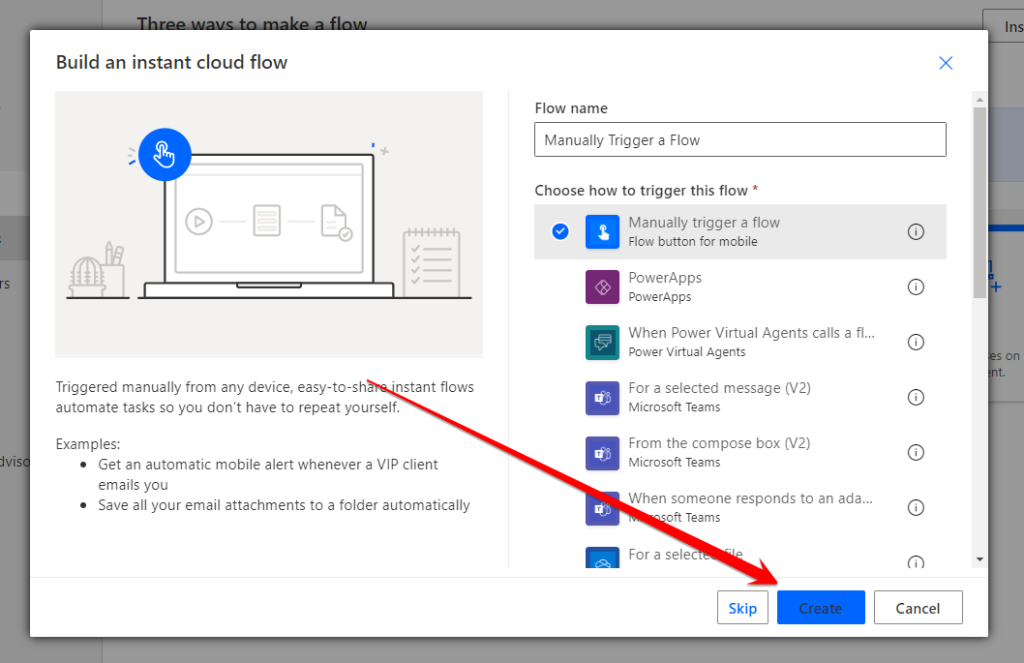This screenshot has width=1024, height=663.
Task: Click Teams icon for From the compose box
Action: pos(602,453)
